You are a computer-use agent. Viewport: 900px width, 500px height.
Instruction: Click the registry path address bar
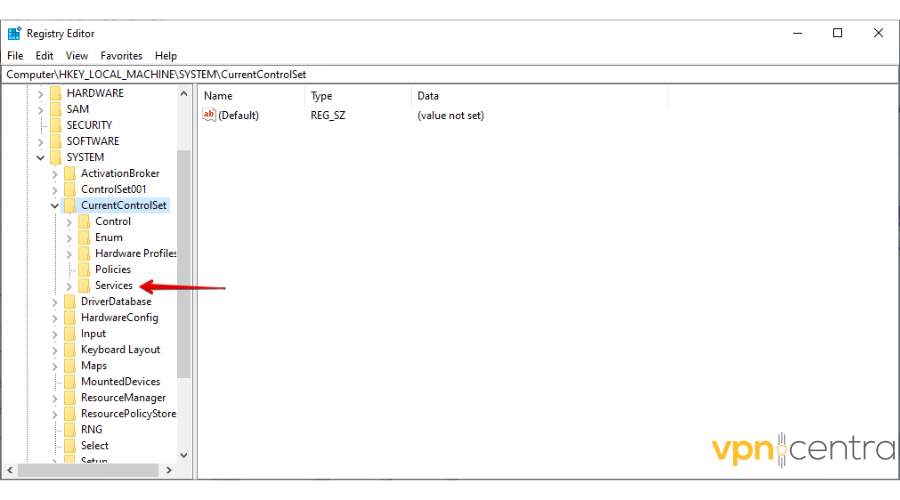tap(449, 75)
